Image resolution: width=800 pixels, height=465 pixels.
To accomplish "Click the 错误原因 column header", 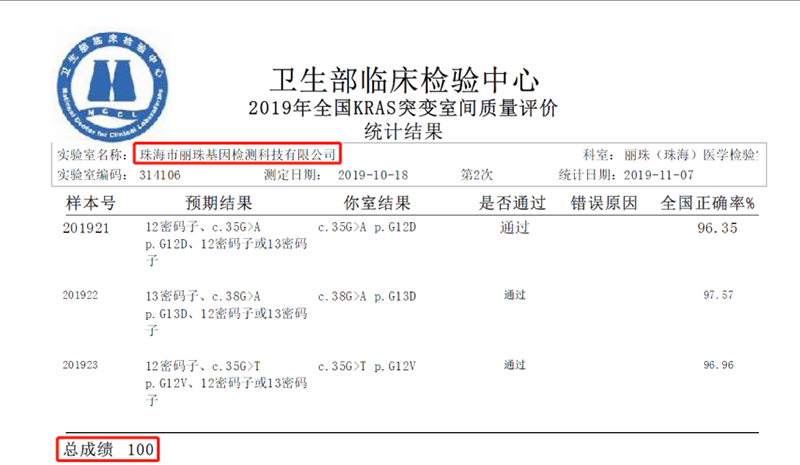I will tap(604, 203).
